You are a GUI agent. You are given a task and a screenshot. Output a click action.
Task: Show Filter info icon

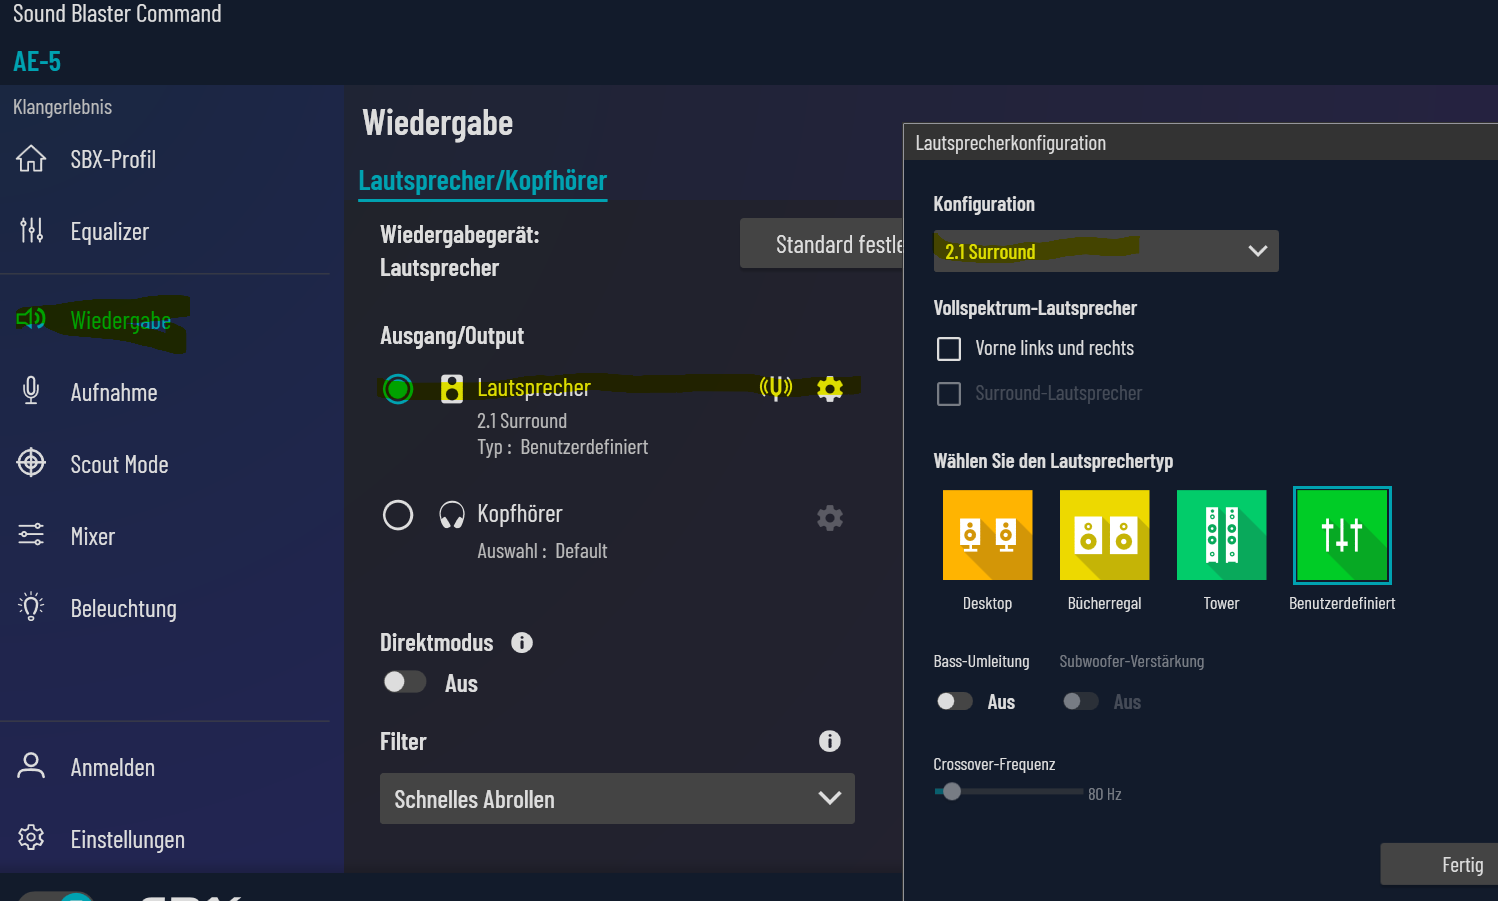[830, 741]
